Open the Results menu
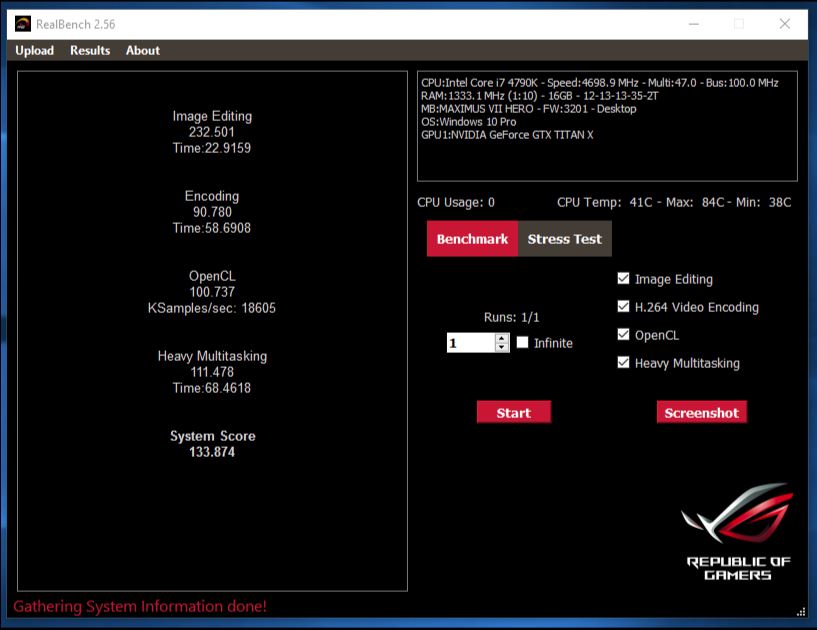 coord(90,51)
